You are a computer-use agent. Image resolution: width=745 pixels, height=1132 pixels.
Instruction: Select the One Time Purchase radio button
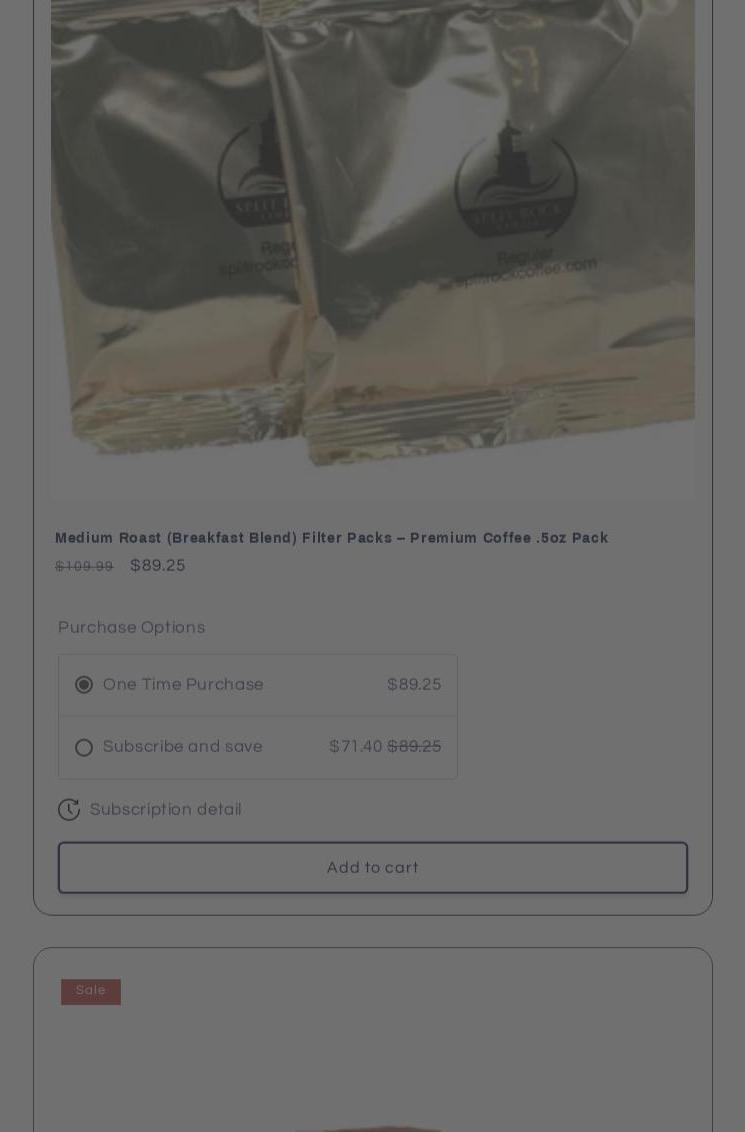click(x=84, y=684)
